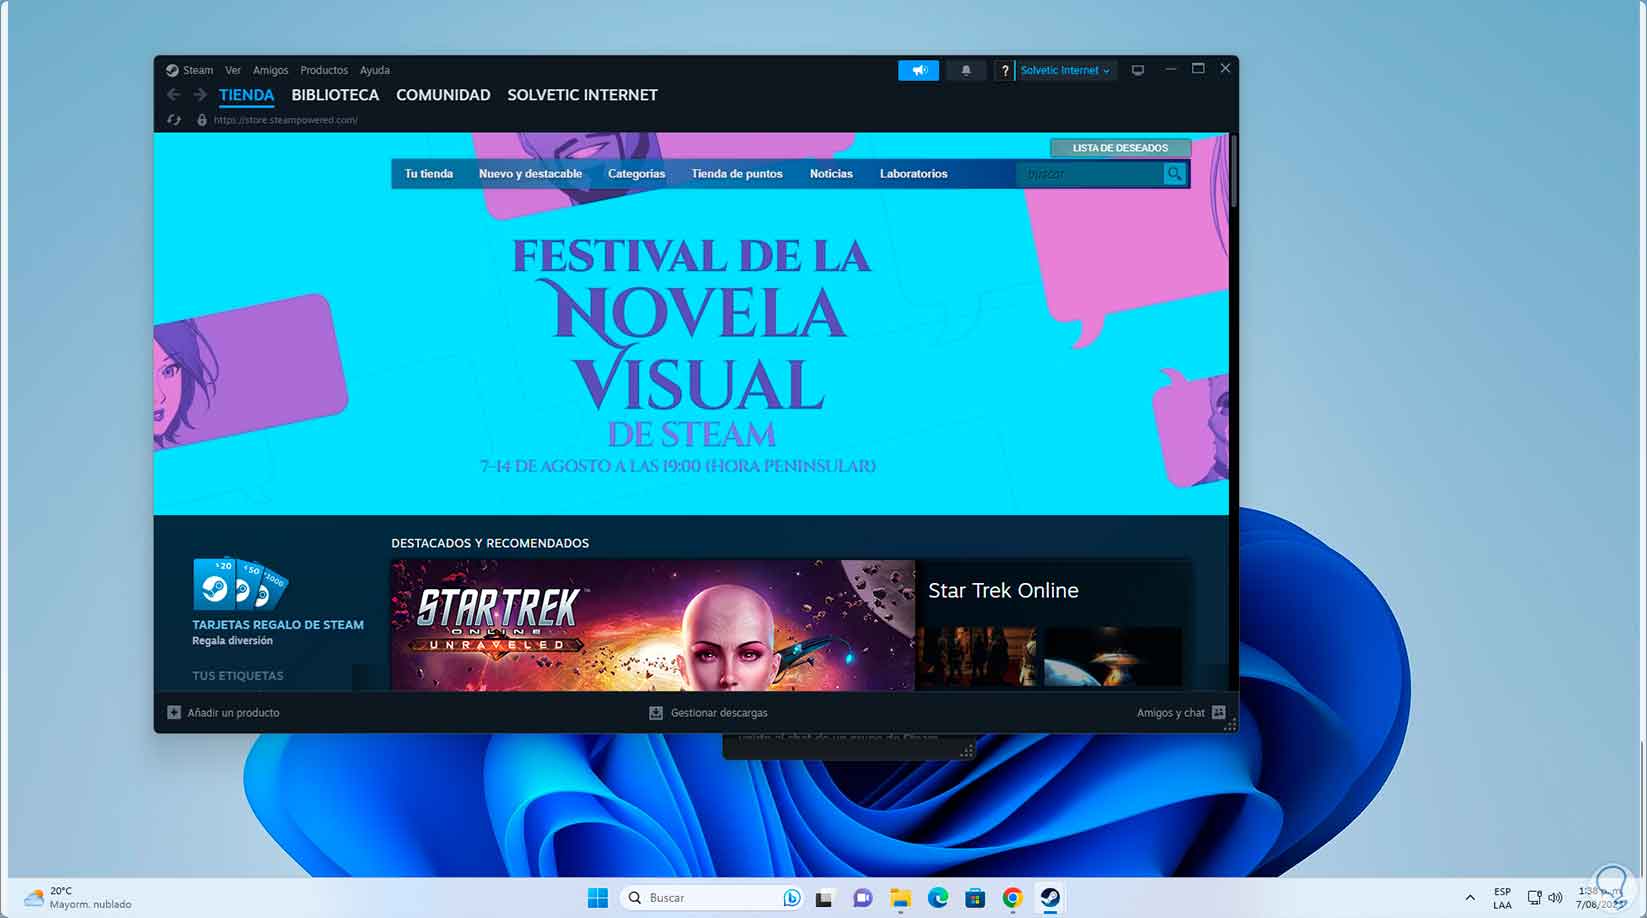The width and height of the screenshot is (1647, 918).
Task: Switch to the COMUNIDAD tab
Action: 443,95
